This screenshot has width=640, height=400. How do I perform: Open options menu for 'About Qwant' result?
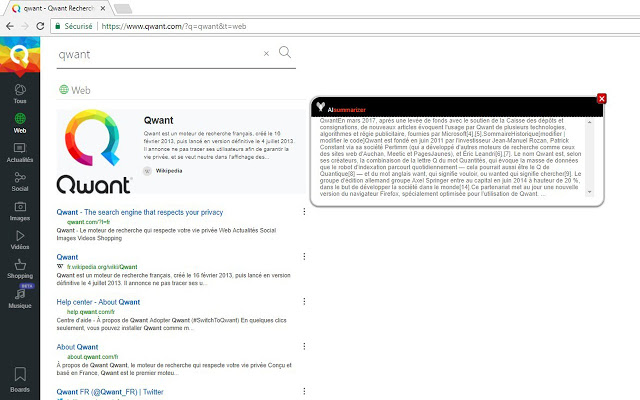[x=304, y=346]
